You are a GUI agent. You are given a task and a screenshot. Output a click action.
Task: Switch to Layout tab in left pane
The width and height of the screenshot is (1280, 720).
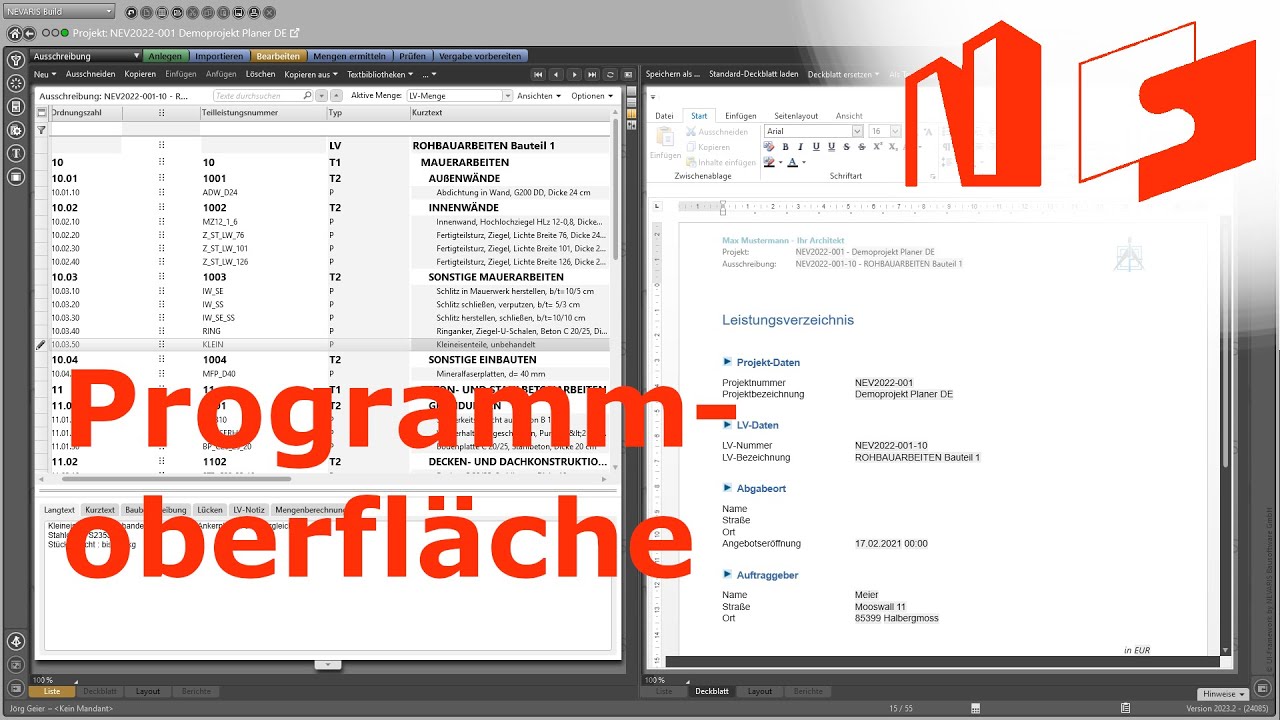tap(148, 691)
